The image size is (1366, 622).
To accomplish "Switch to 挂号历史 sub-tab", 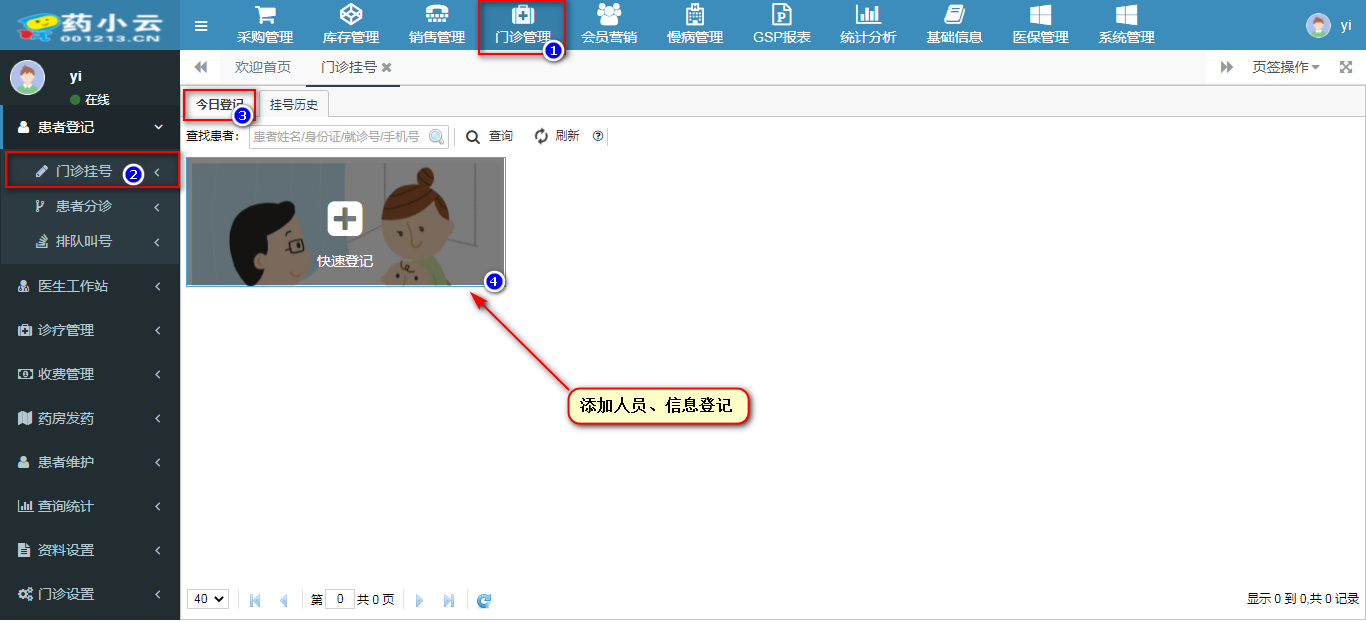I will click(x=294, y=105).
